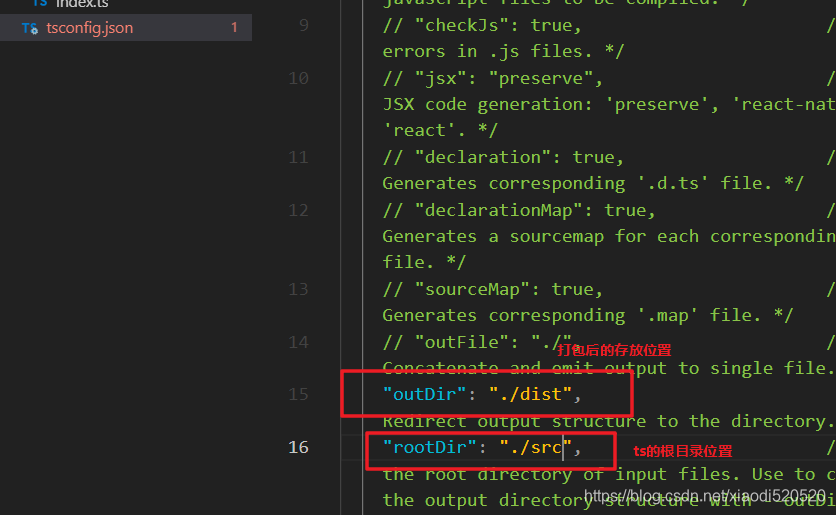Click line number 15 in the gutter
This screenshot has width=836, height=515.
click(x=299, y=394)
